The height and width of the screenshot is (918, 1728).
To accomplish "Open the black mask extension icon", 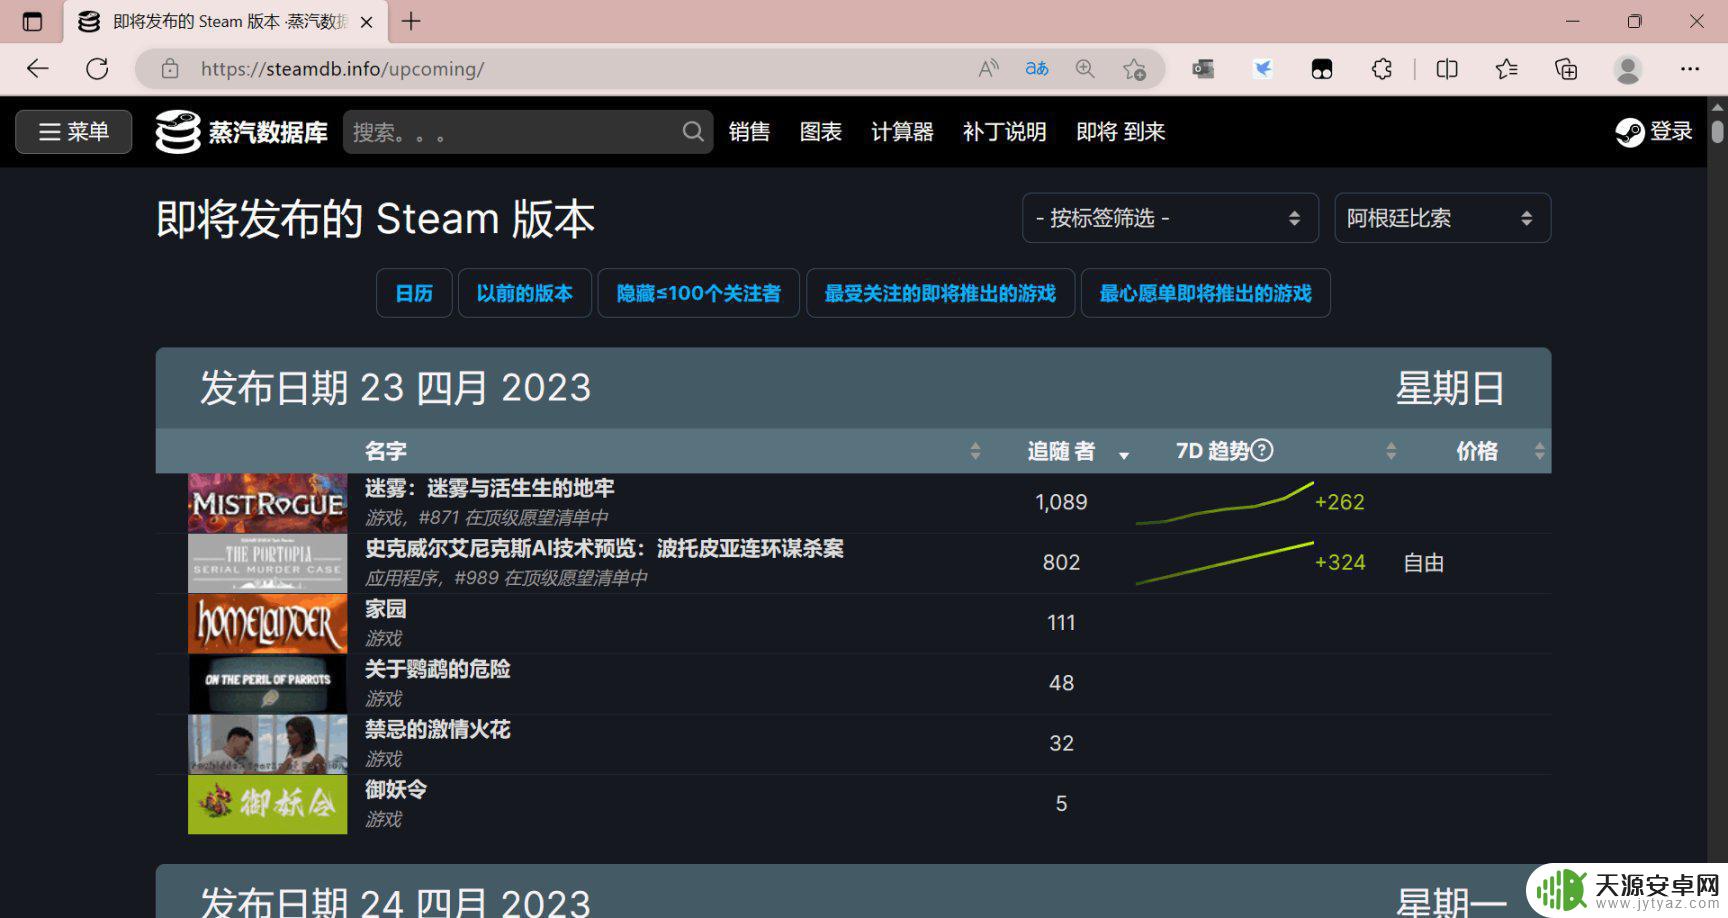I will [1322, 69].
